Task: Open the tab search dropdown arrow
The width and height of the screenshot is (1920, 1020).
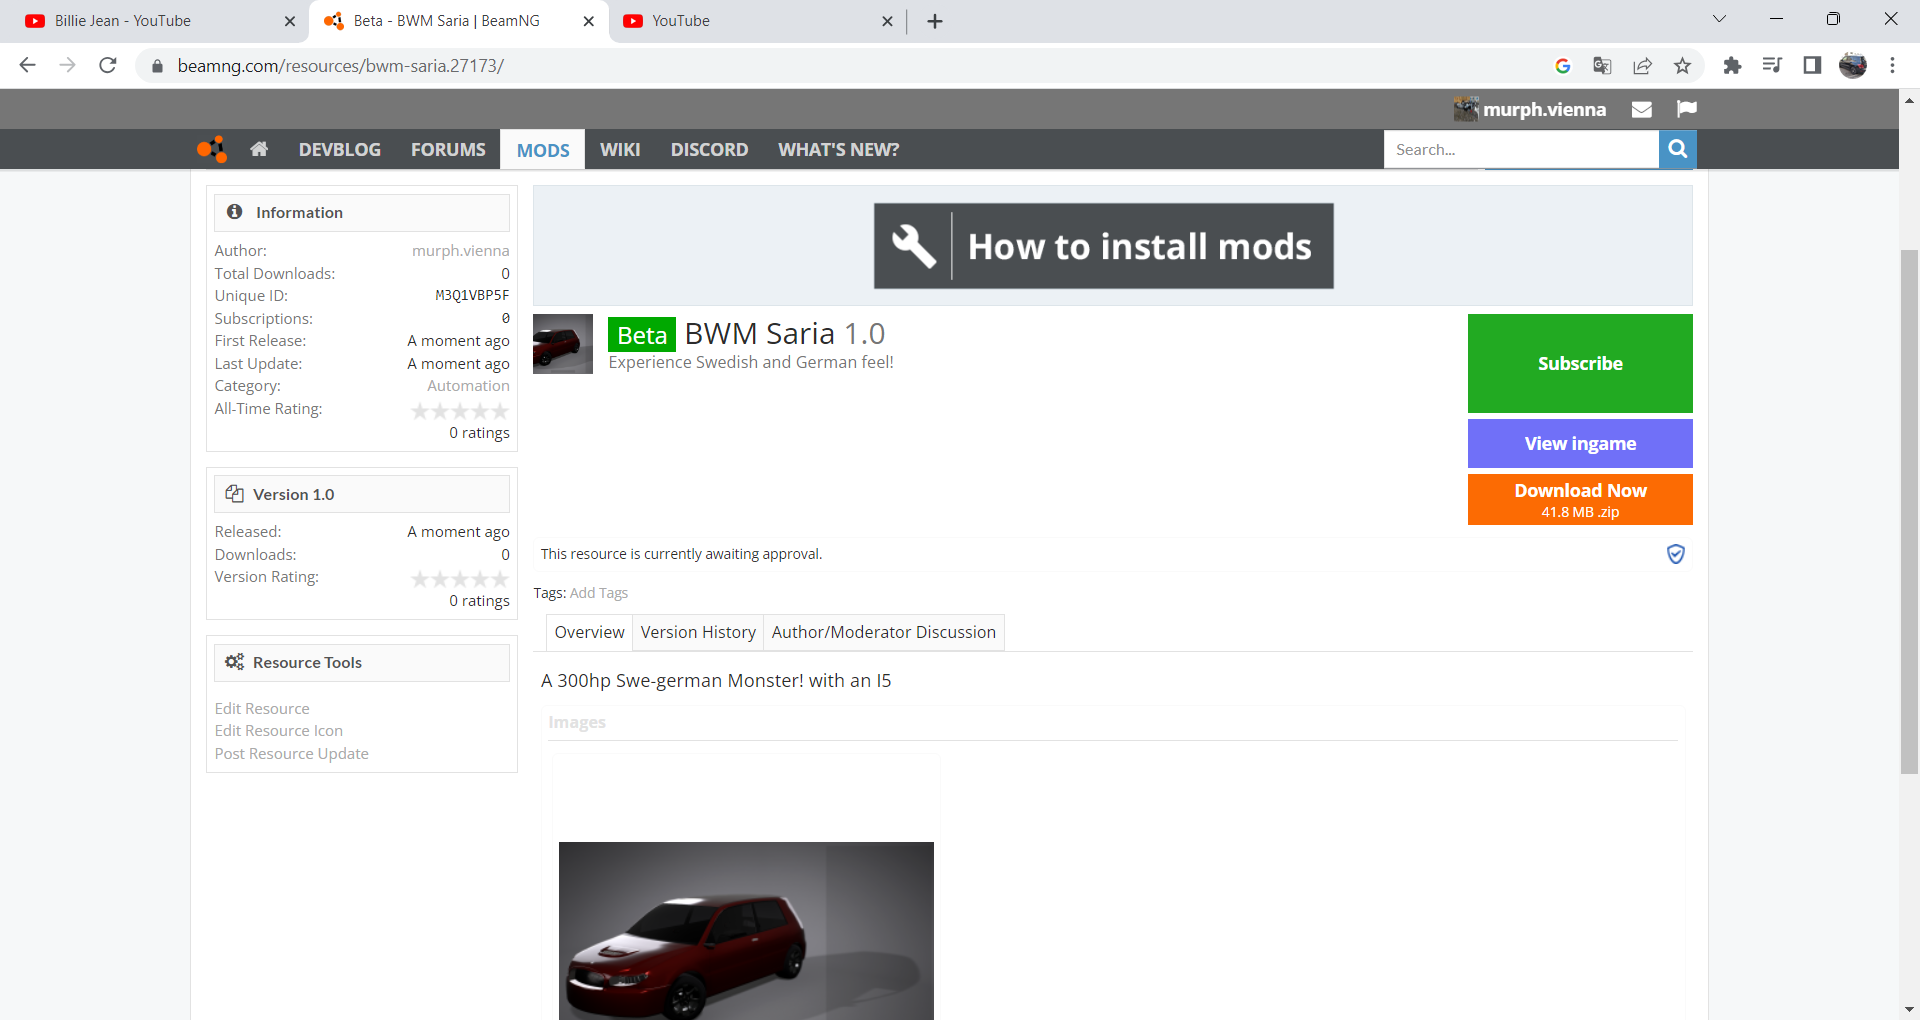Action: point(1720,20)
